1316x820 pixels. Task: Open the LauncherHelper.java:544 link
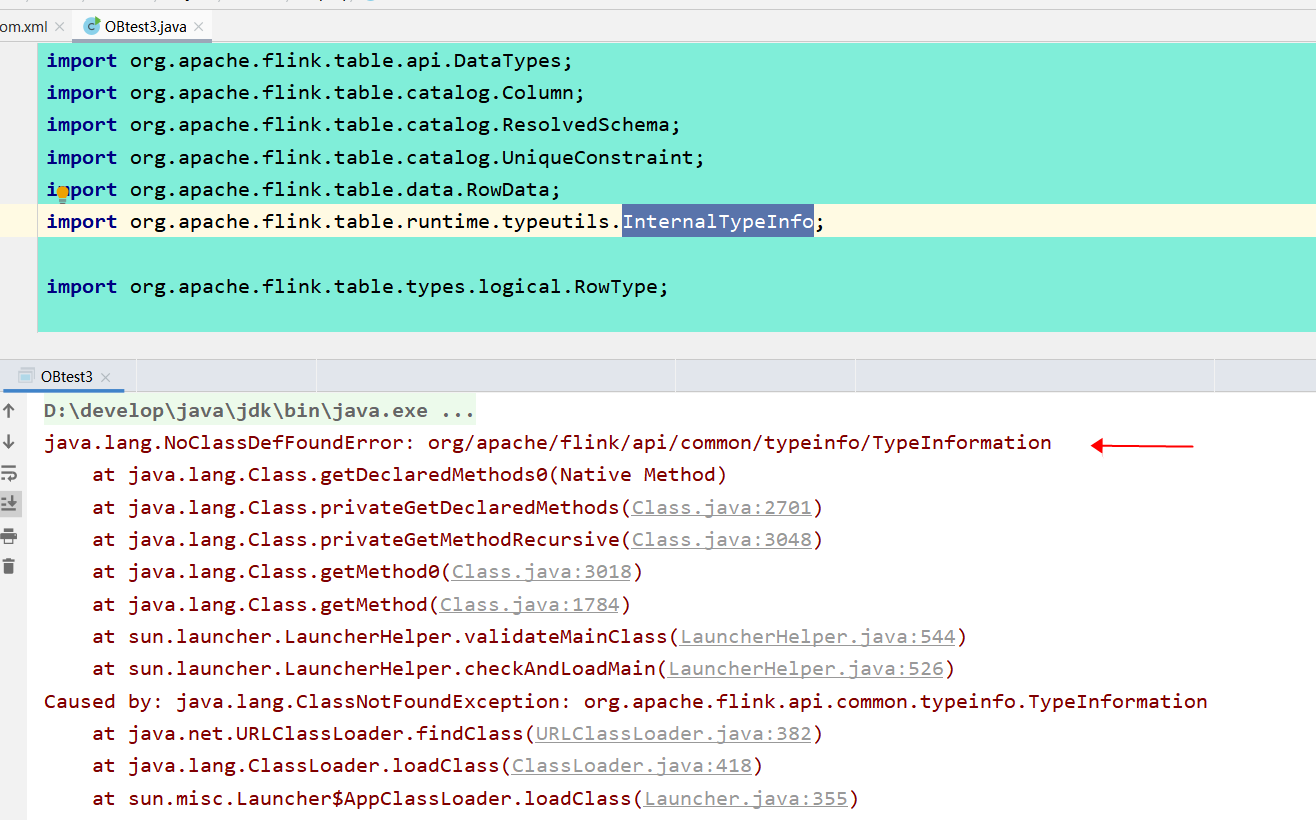coord(817,636)
